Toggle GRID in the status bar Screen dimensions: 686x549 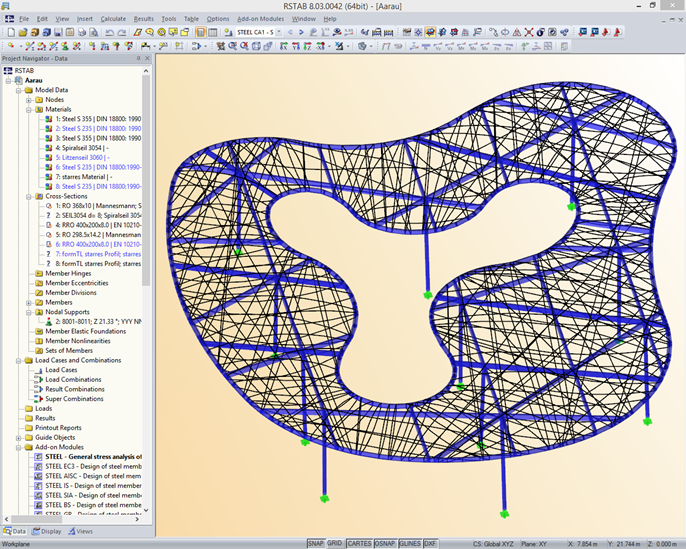[335, 543]
